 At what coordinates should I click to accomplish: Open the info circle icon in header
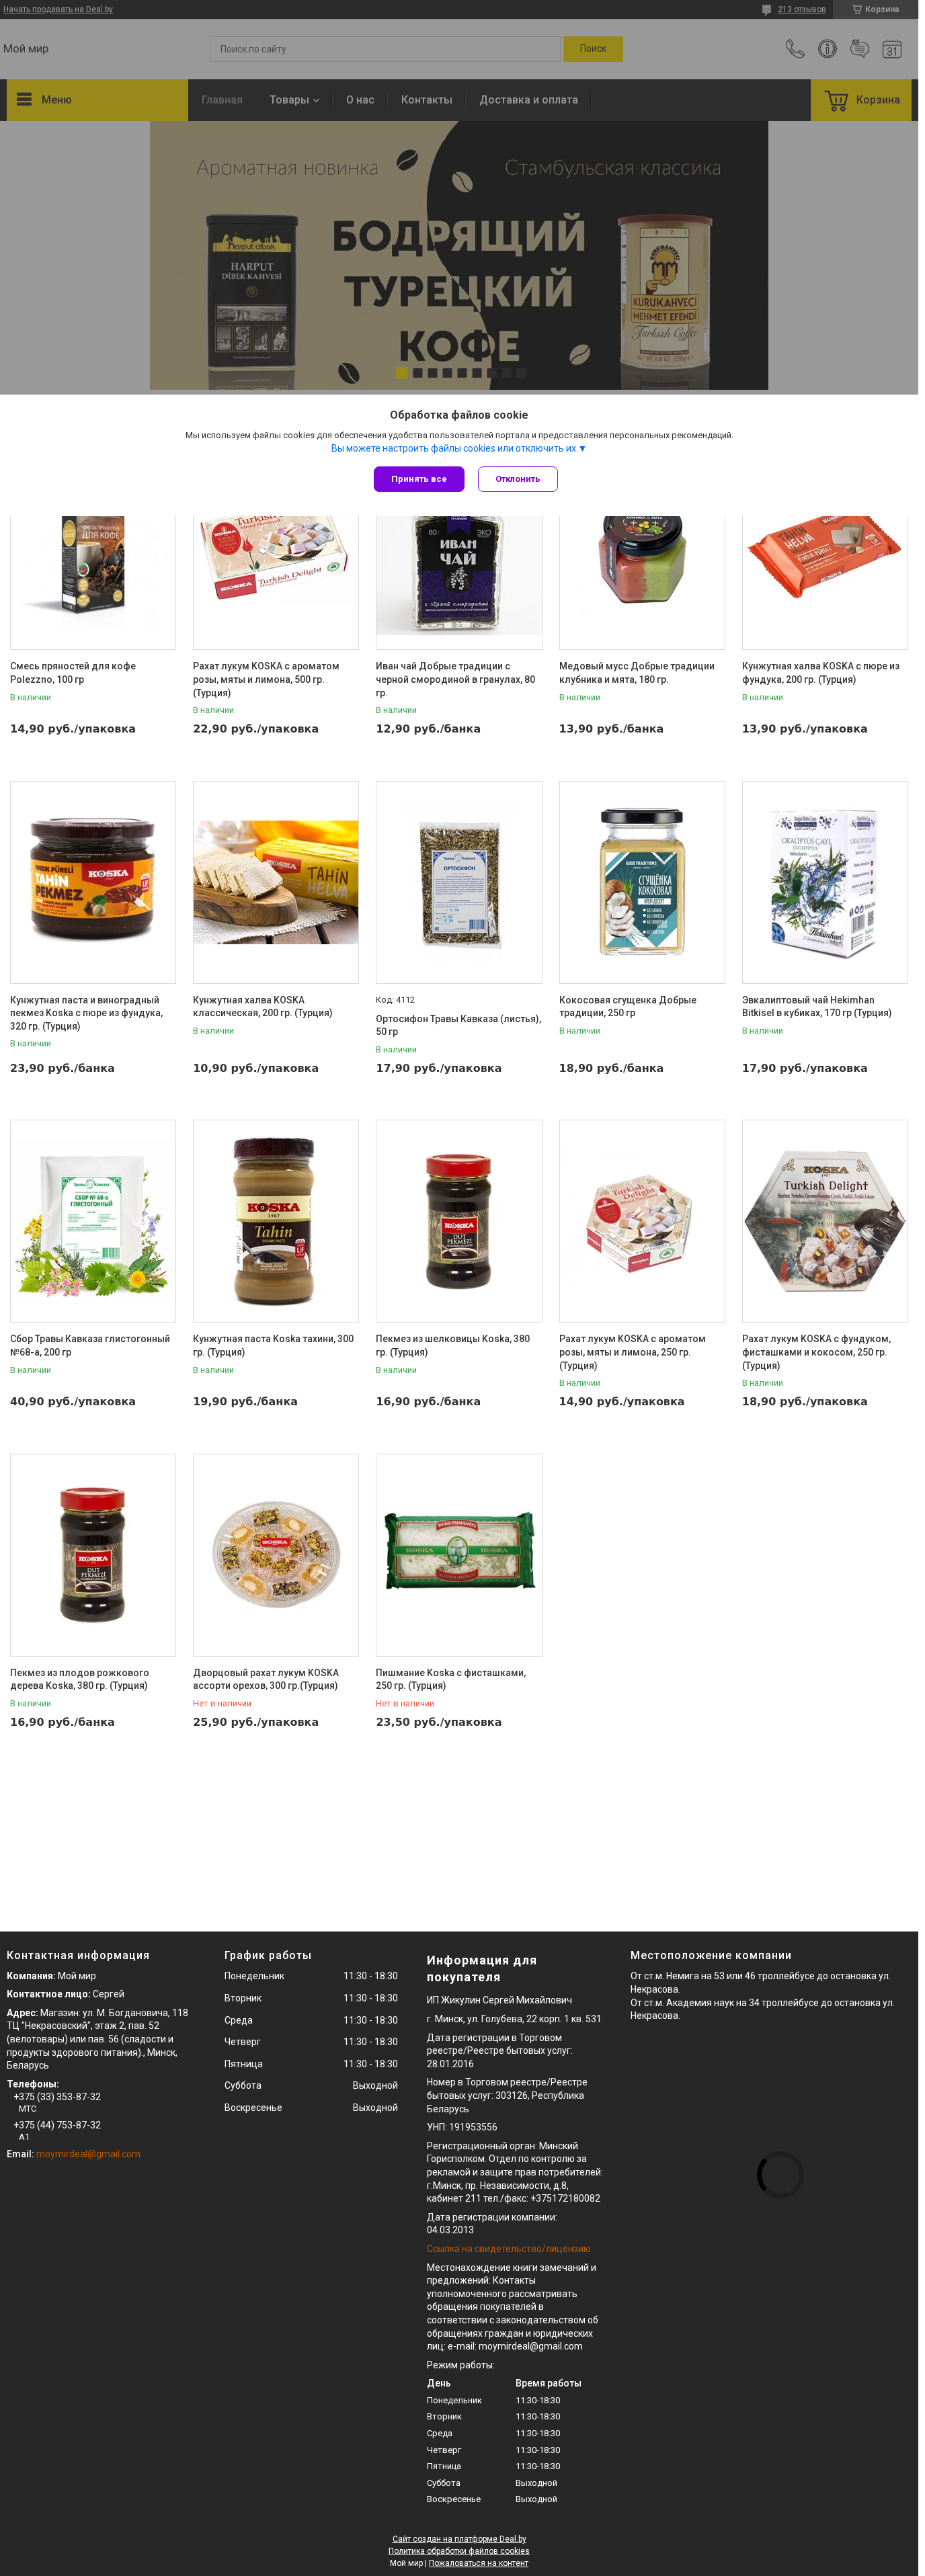[x=827, y=49]
